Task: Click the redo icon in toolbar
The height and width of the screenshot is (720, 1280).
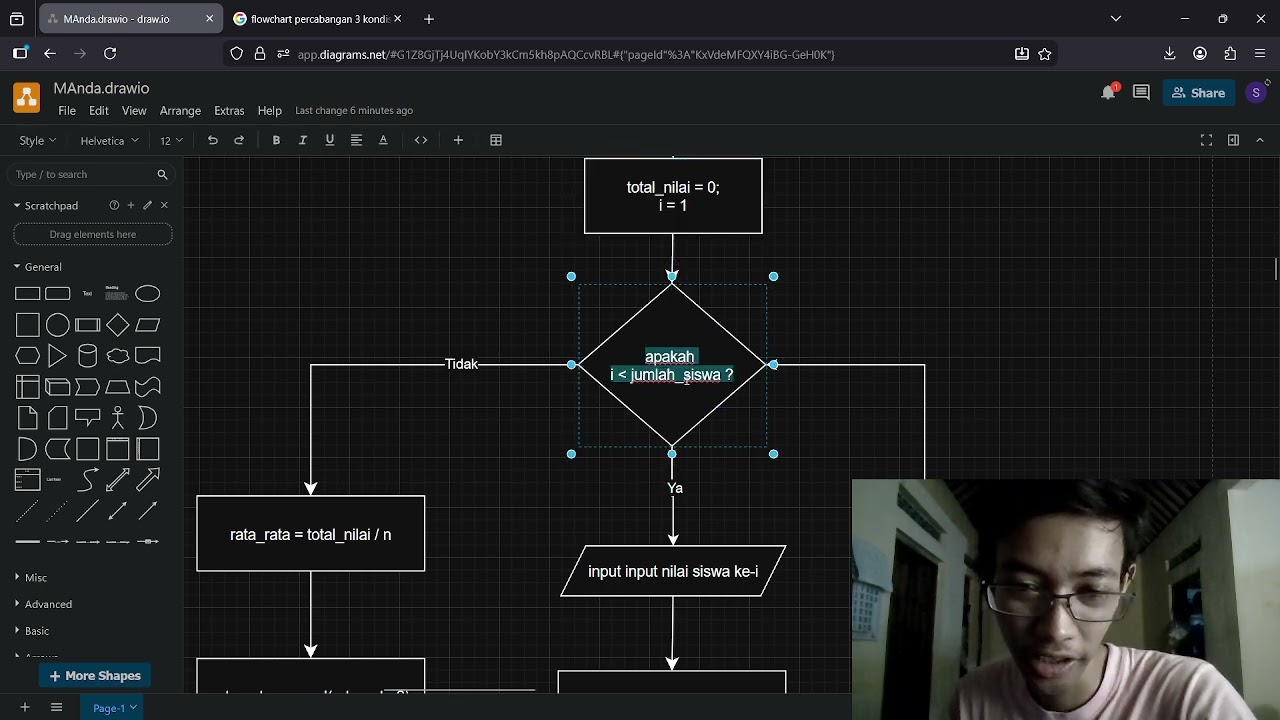Action: click(239, 140)
